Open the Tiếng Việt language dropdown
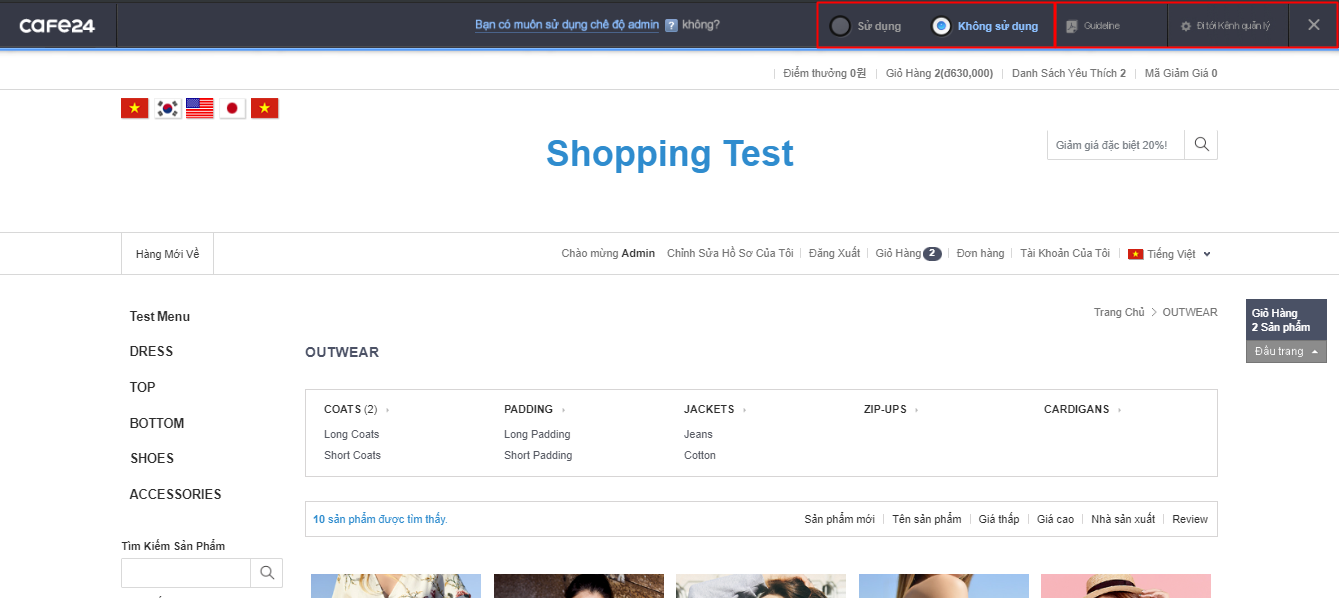Viewport: 1339px width, 598px height. pyautogui.click(x=1170, y=254)
